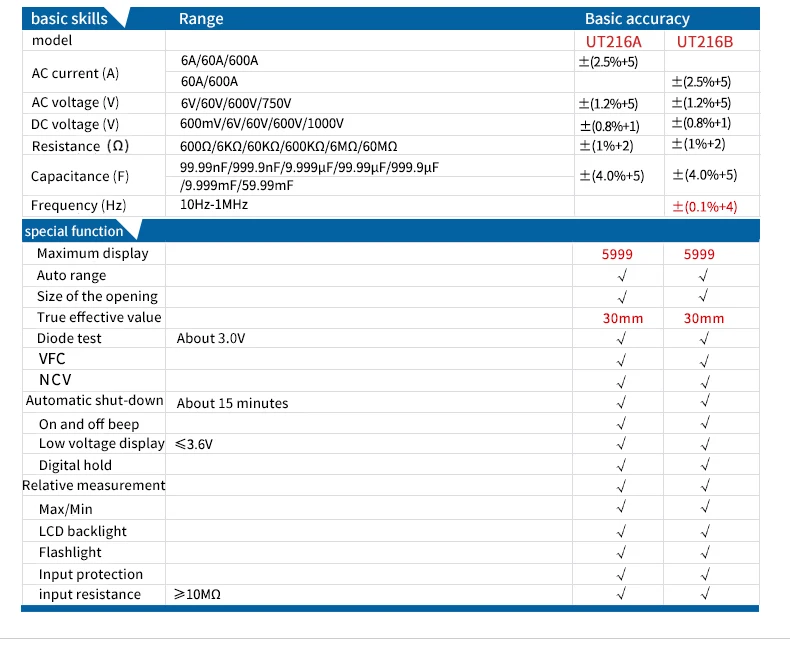Click the '/9.999mF/59.99mF' capacitance line
Image resolution: width=790 pixels, height=648 pixels.
coord(236,185)
